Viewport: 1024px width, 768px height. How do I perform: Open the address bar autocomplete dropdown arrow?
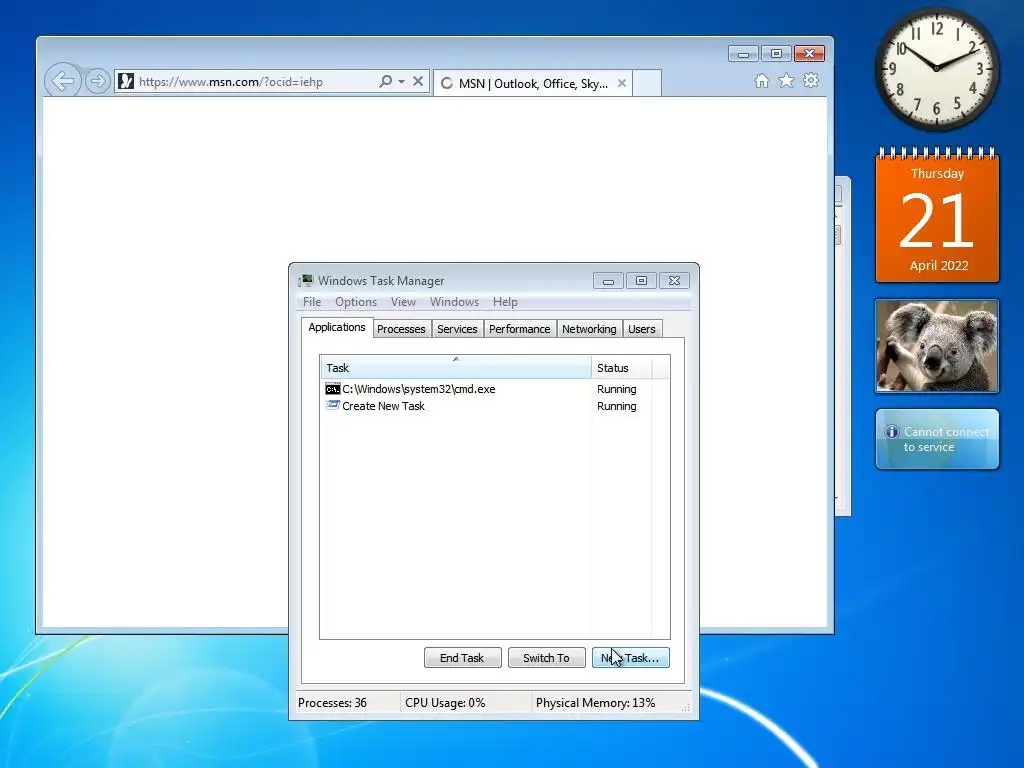tap(401, 82)
